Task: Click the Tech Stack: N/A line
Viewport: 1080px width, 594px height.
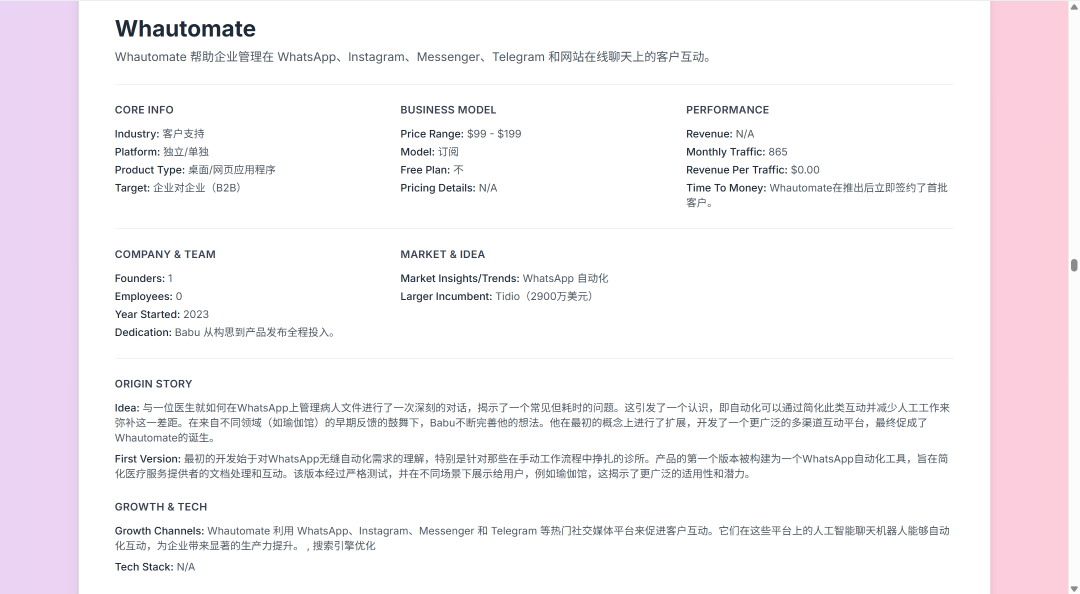Action: (x=154, y=567)
